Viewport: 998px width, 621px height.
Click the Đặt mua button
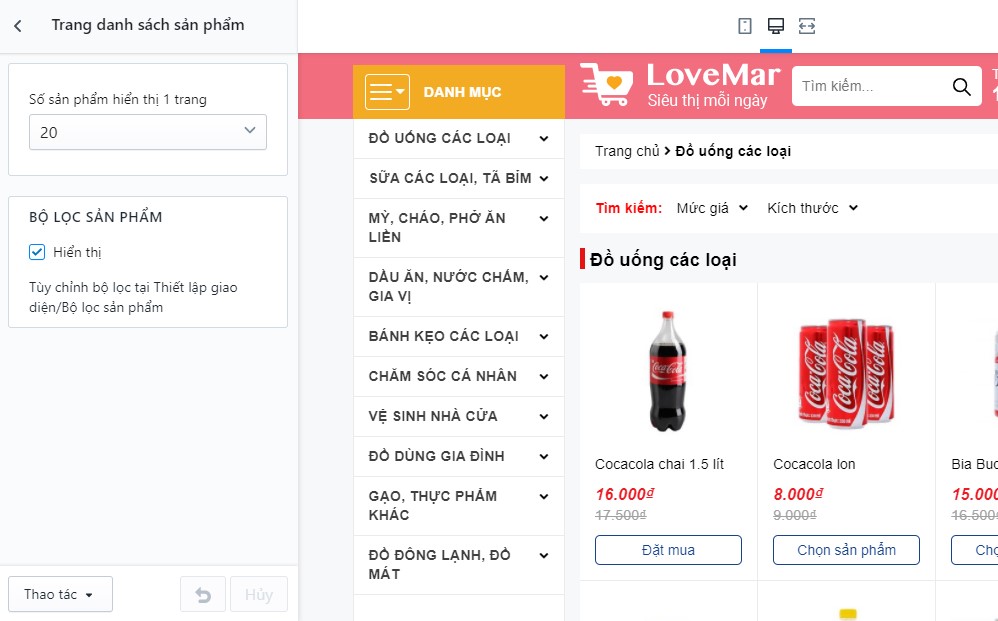click(668, 550)
